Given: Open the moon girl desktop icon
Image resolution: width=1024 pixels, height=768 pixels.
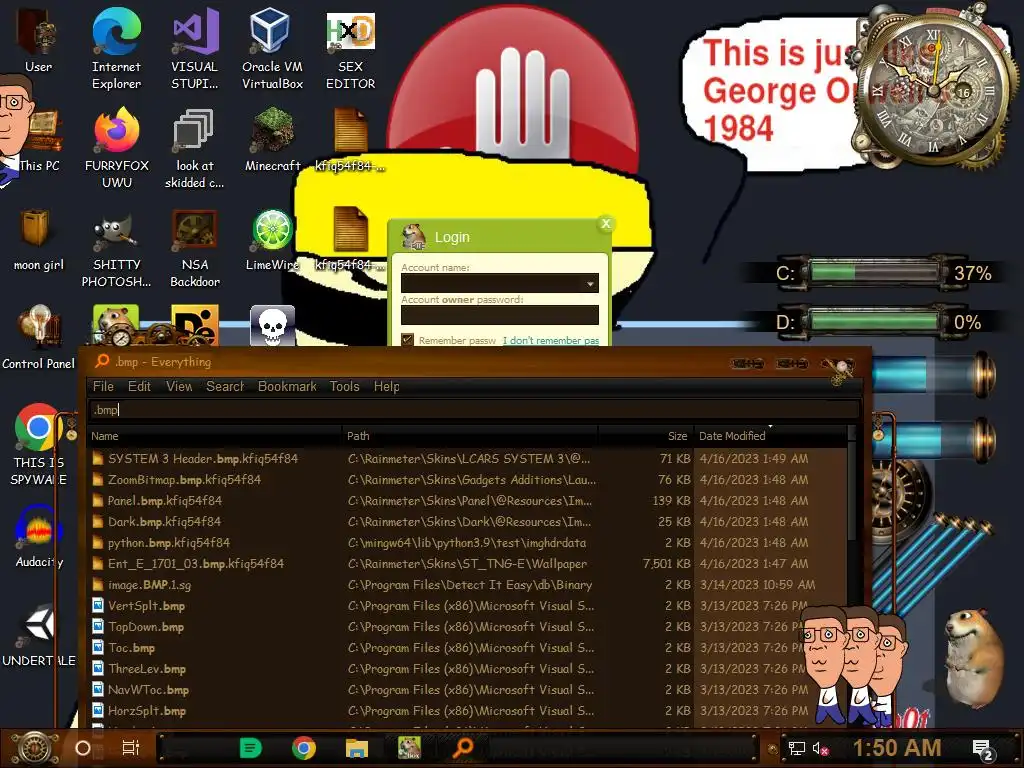Looking at the screenshot, I should tap(39, 239).
